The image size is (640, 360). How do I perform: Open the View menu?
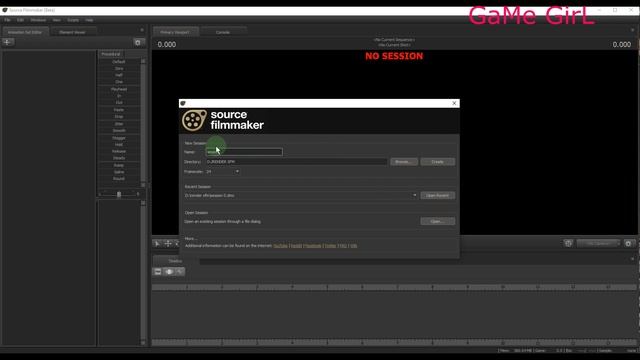56,20
